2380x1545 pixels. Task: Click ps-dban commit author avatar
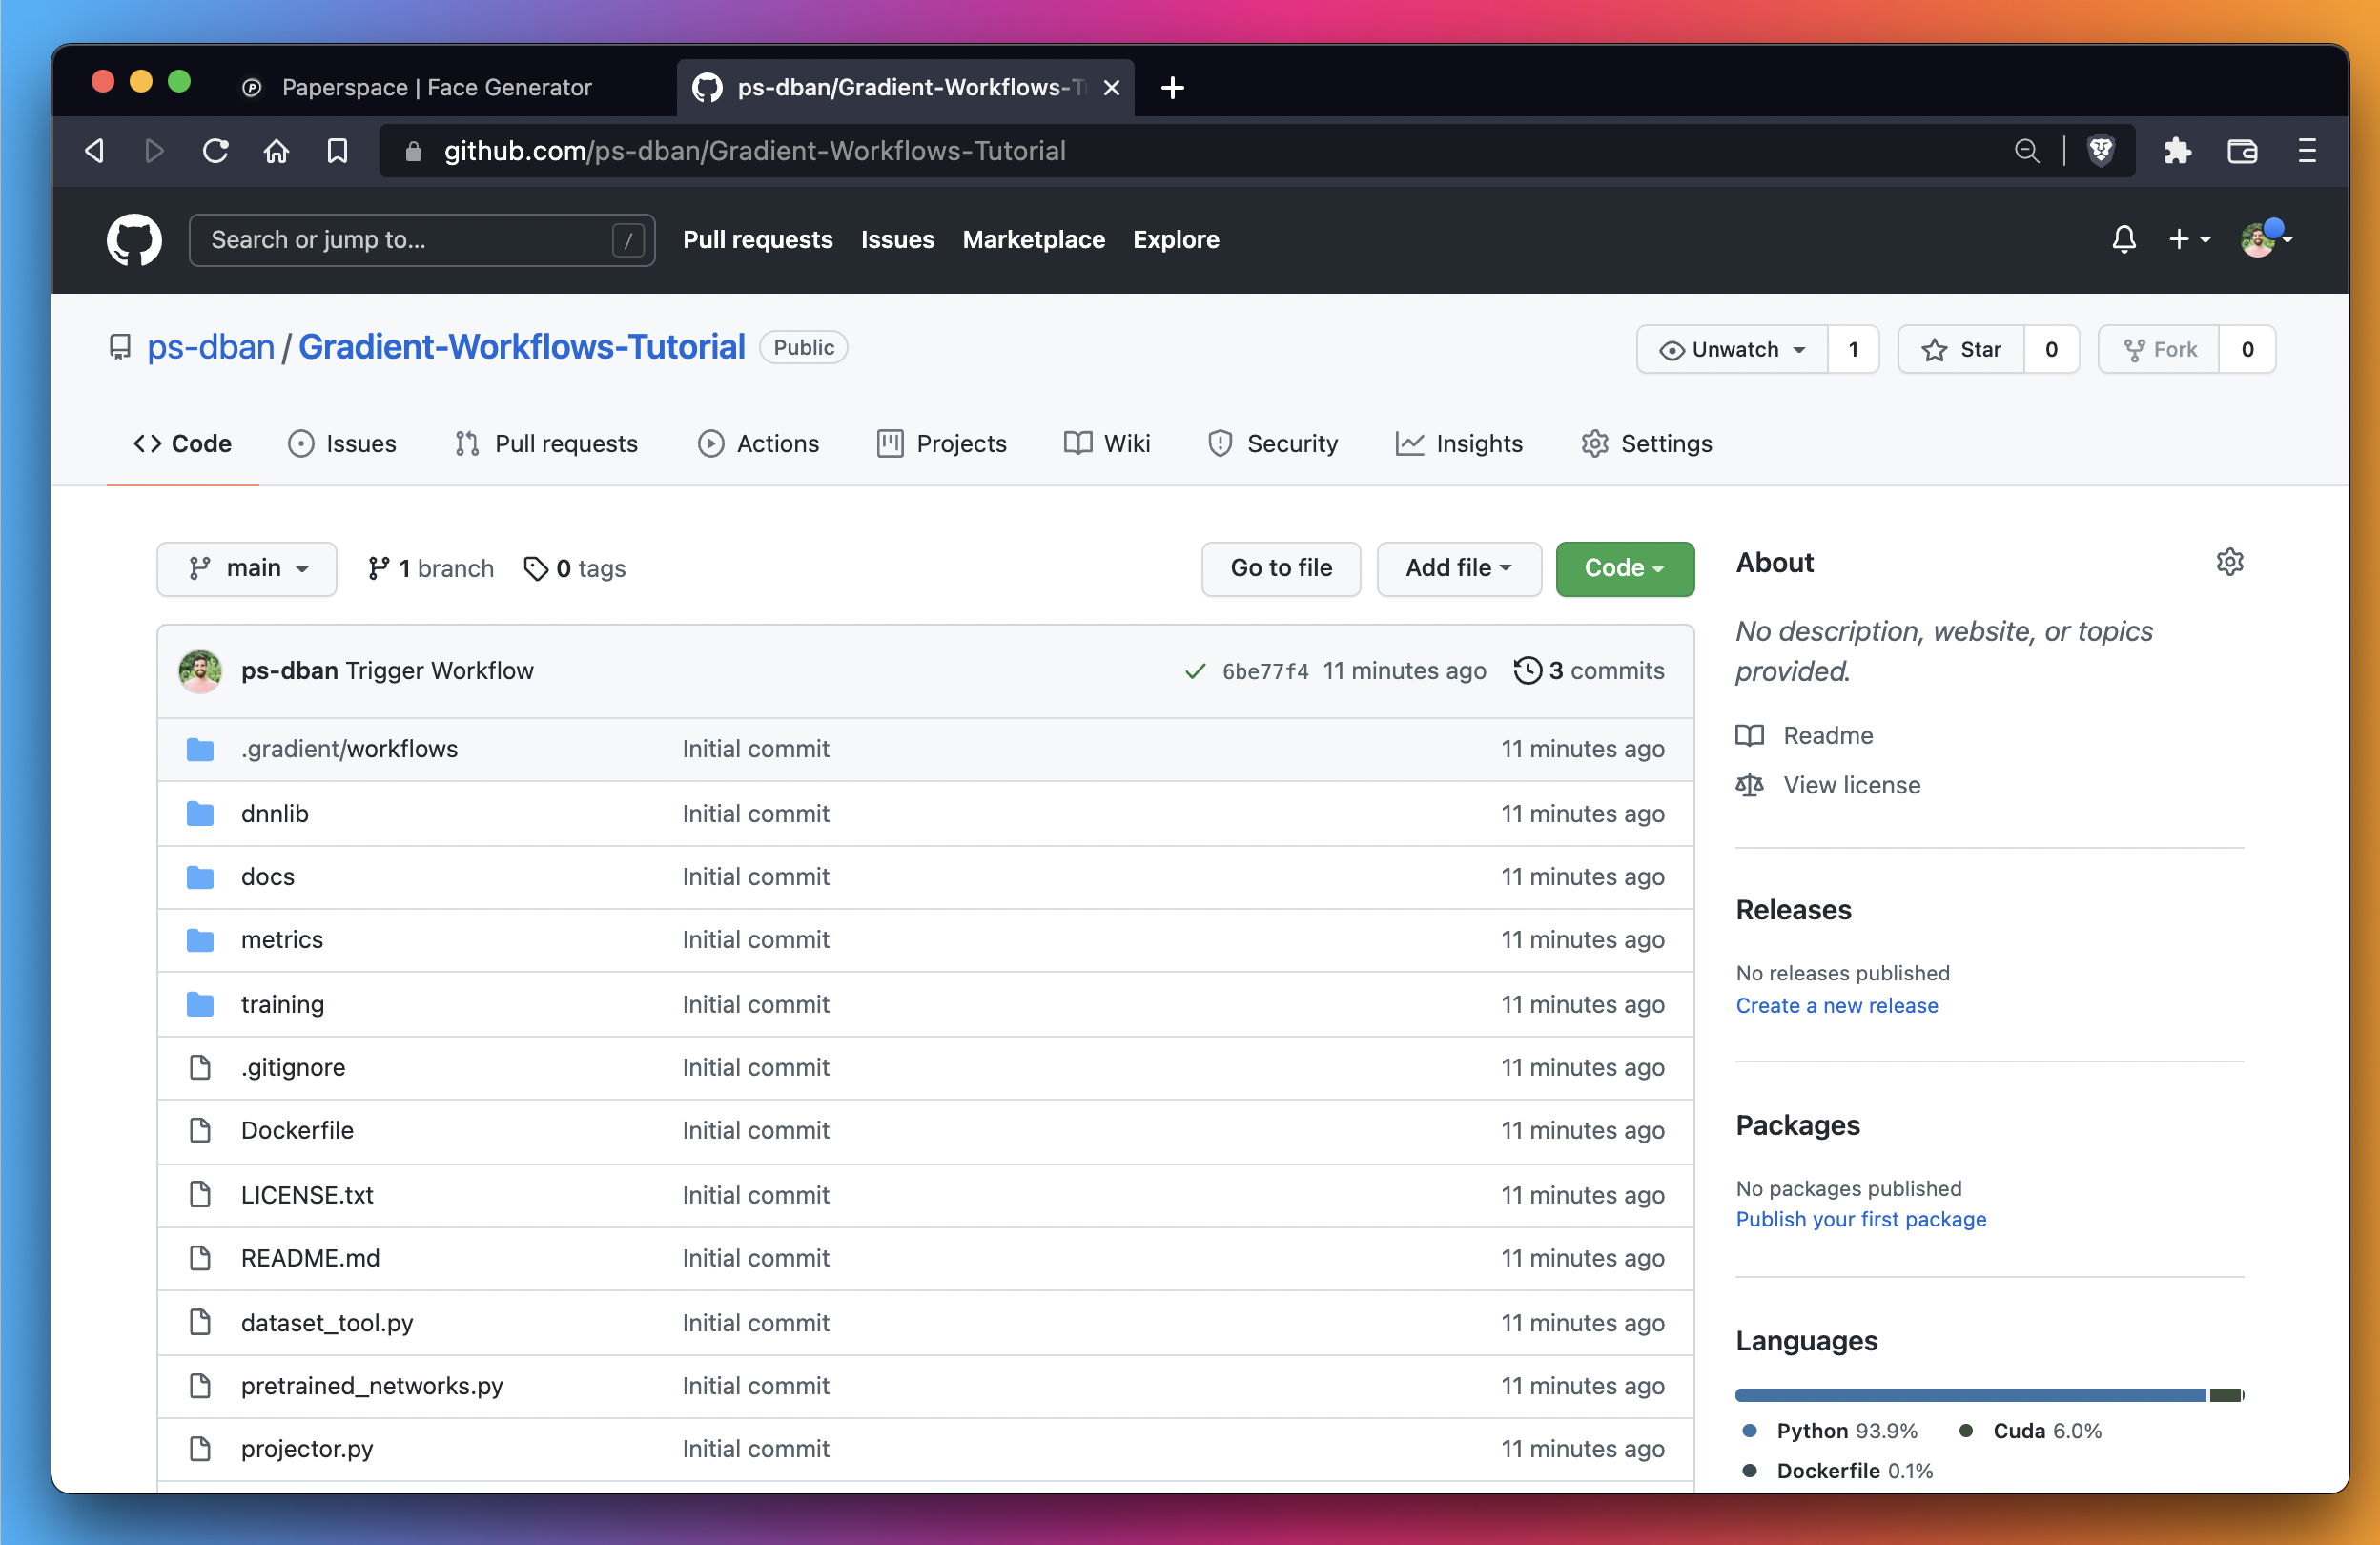click(200, 671)
